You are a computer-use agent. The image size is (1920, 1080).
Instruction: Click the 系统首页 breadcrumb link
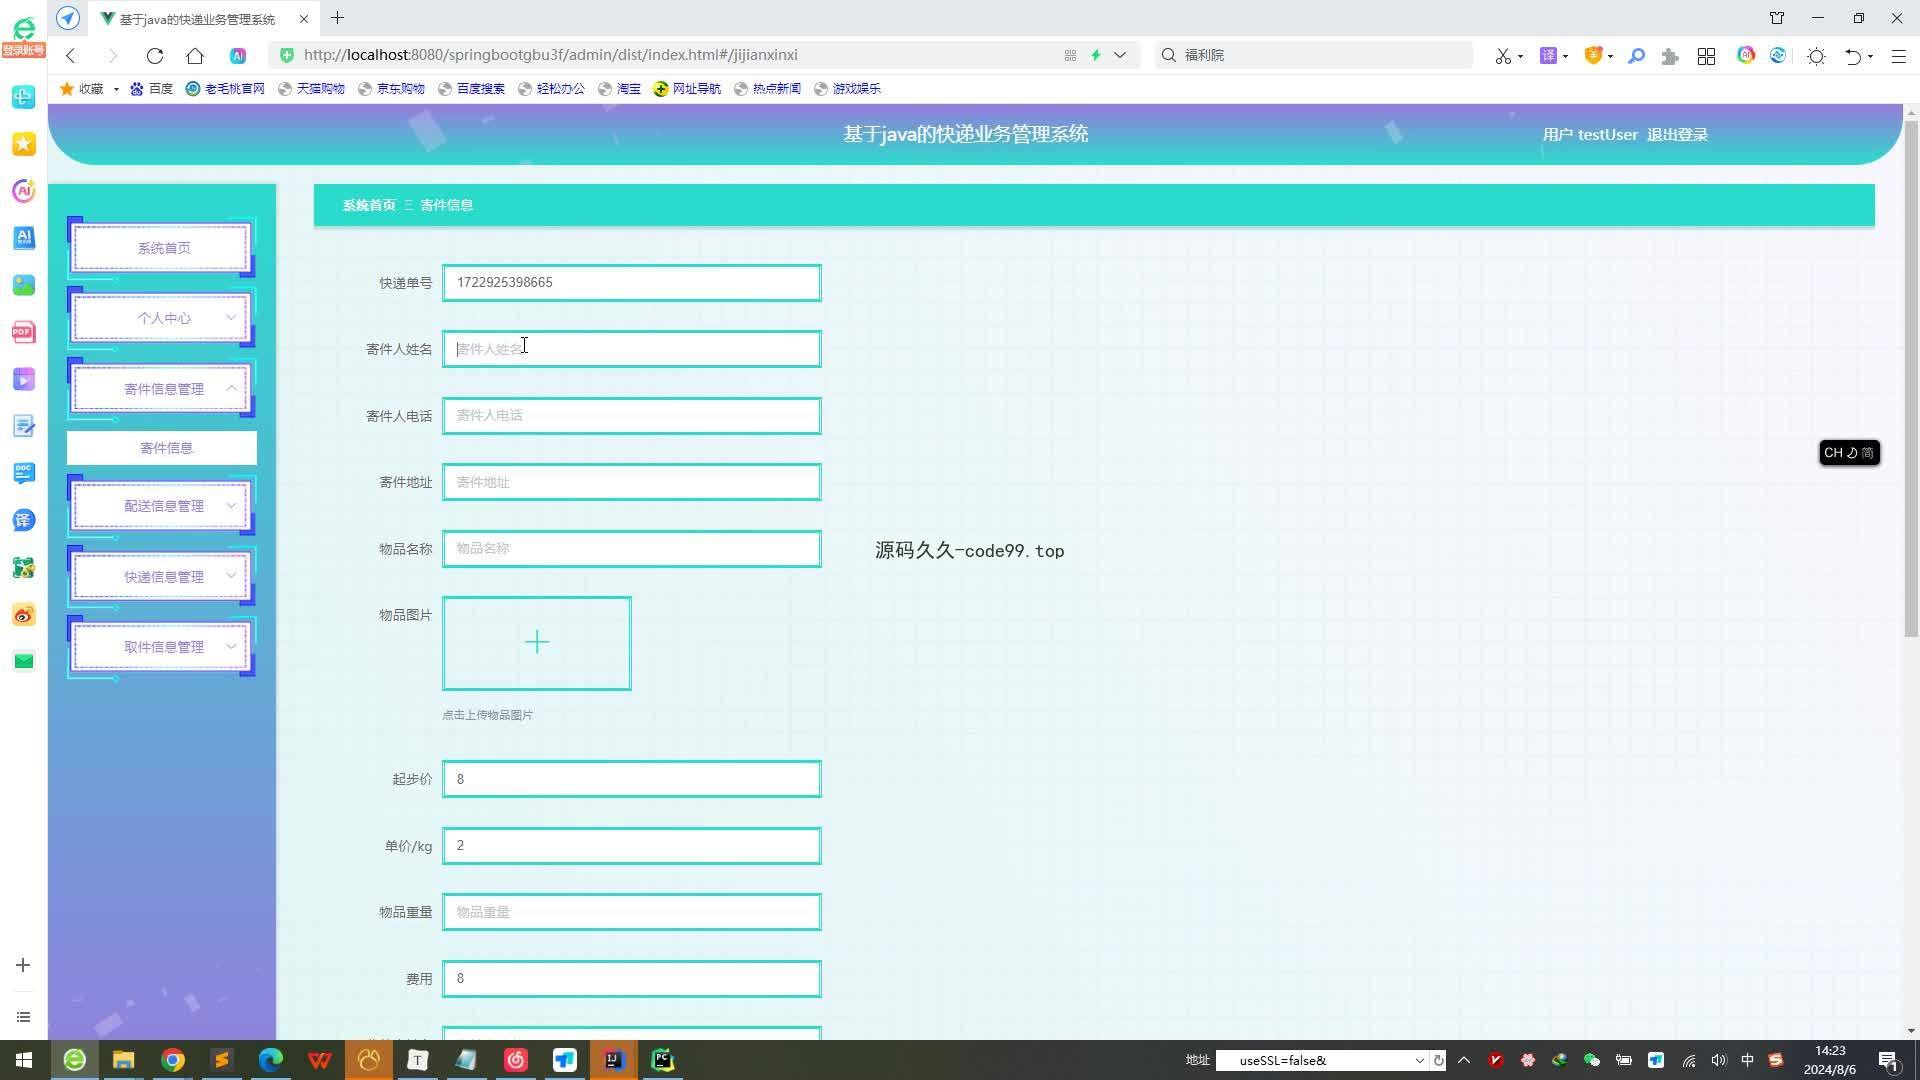click(369, 205)
